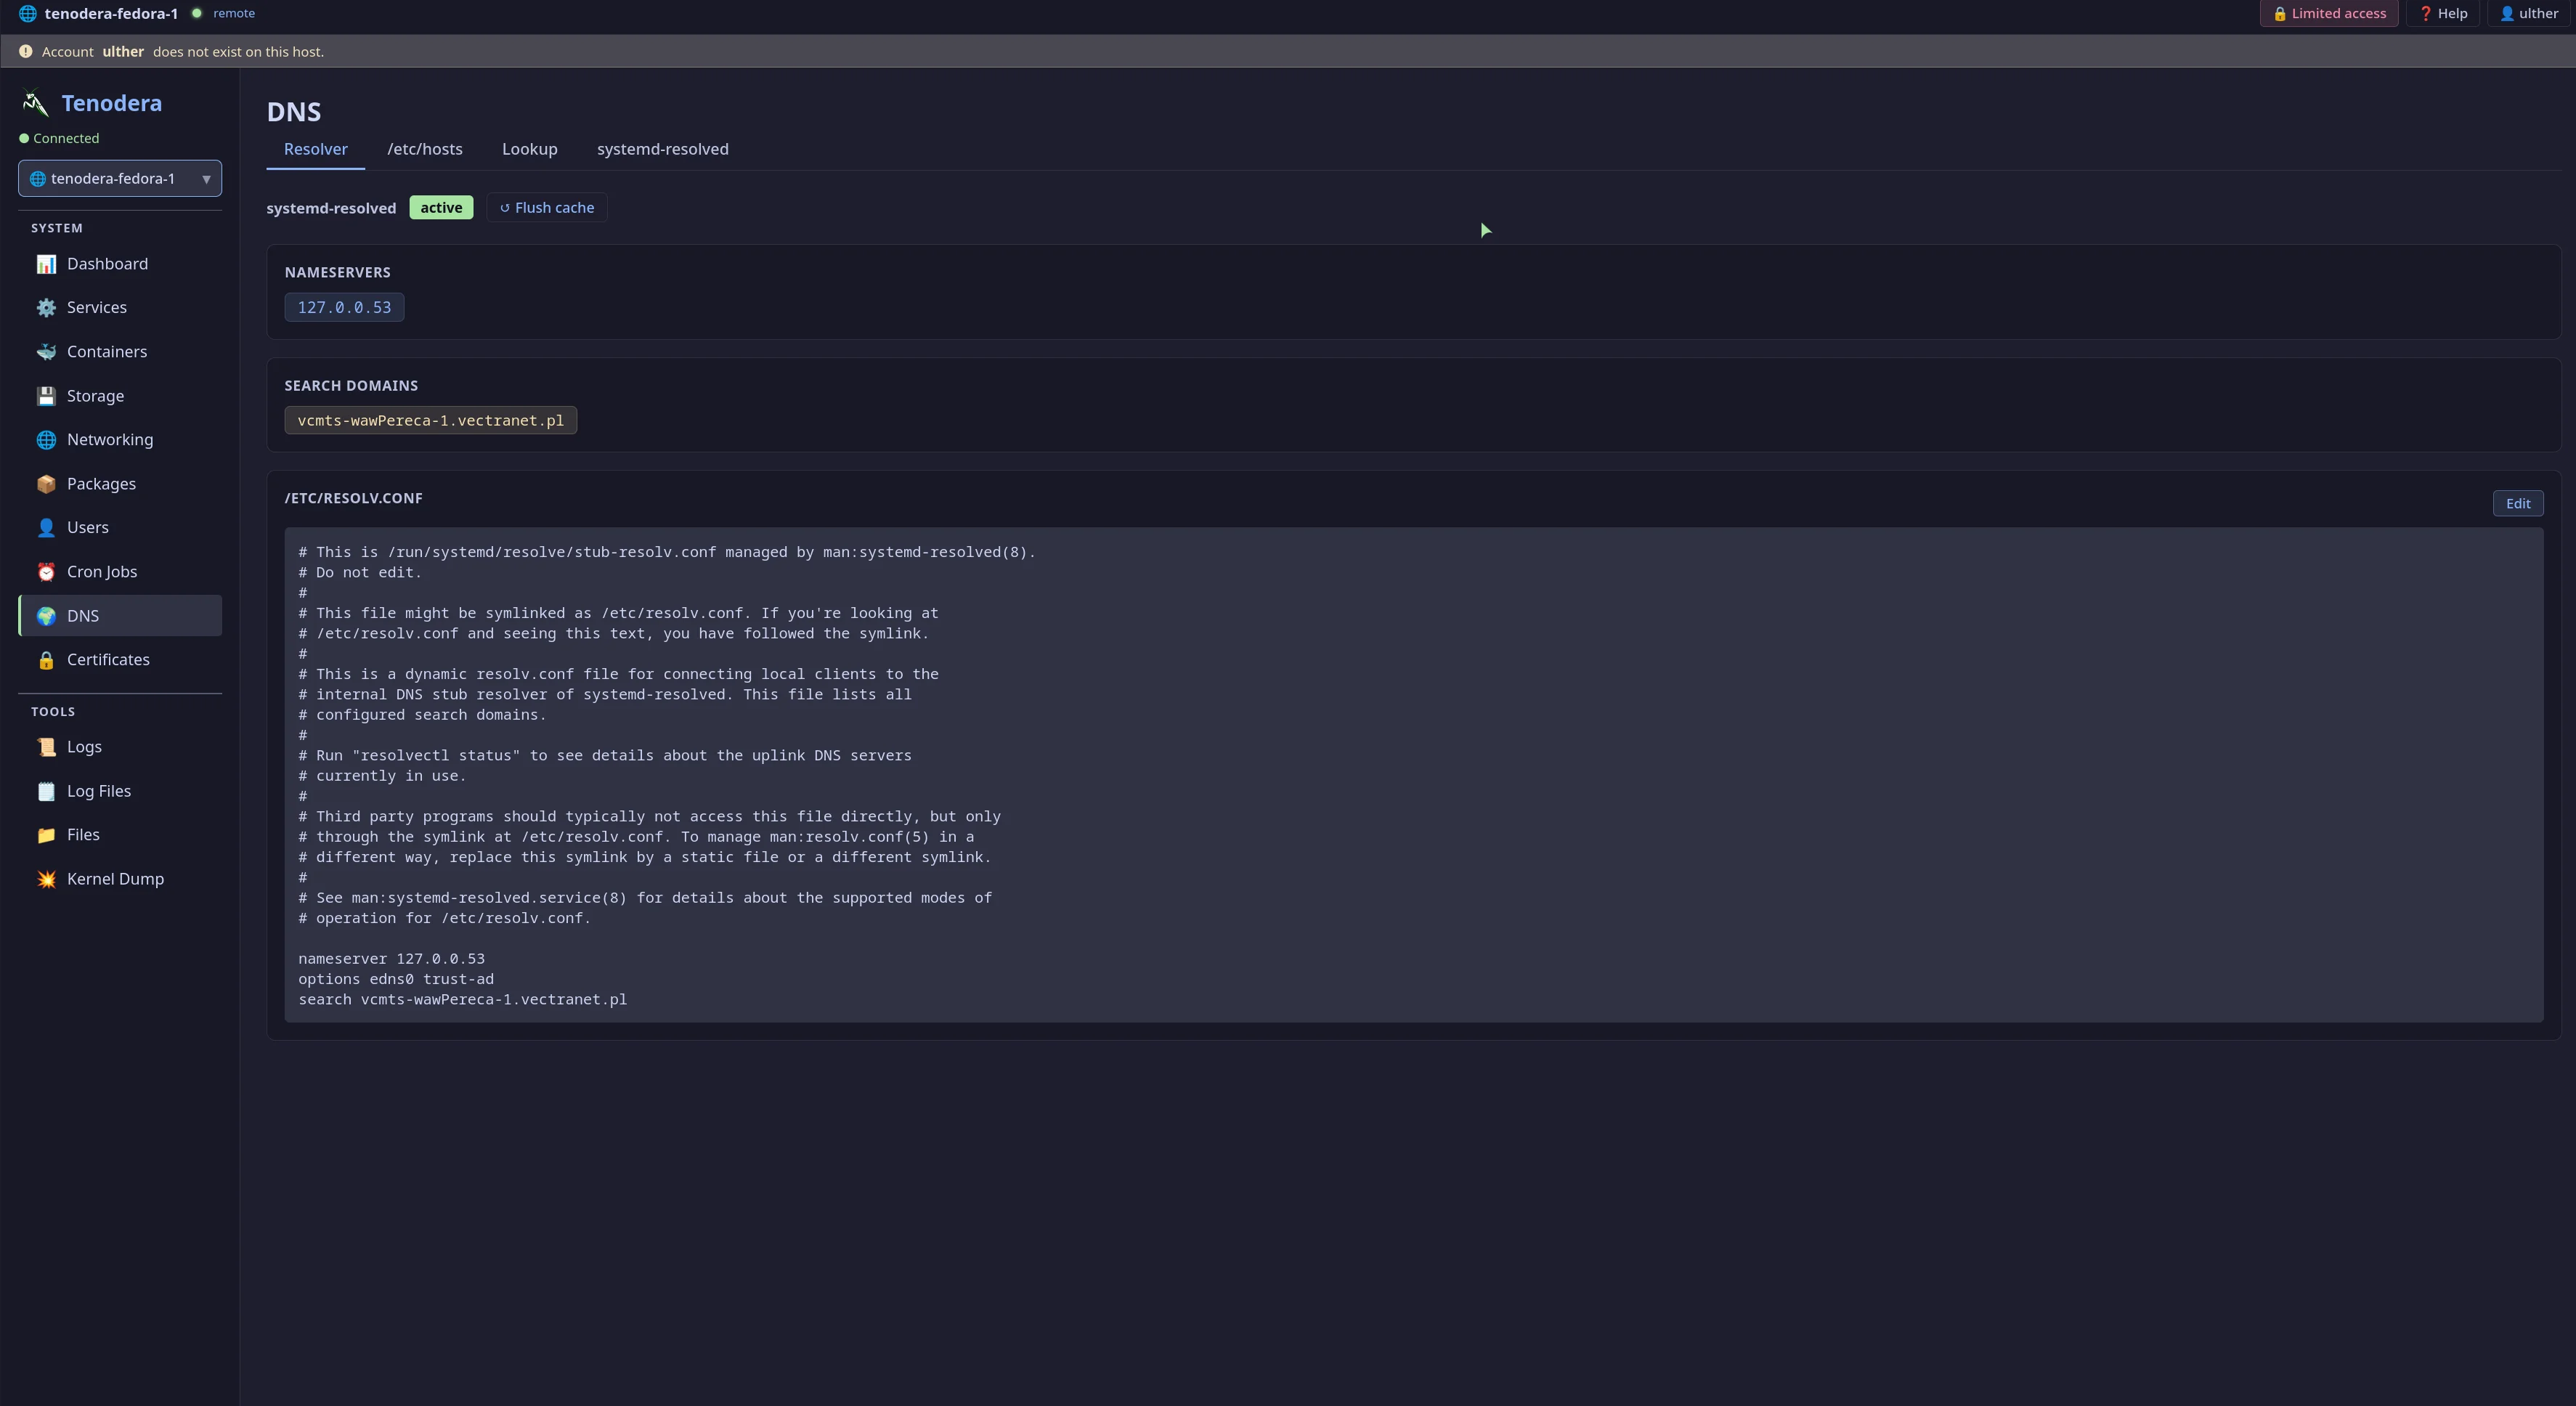The width and height of the screenshot is (2576, 1406).
Task: Click the NAMESERVERS section heading
Action: [337, 273]
